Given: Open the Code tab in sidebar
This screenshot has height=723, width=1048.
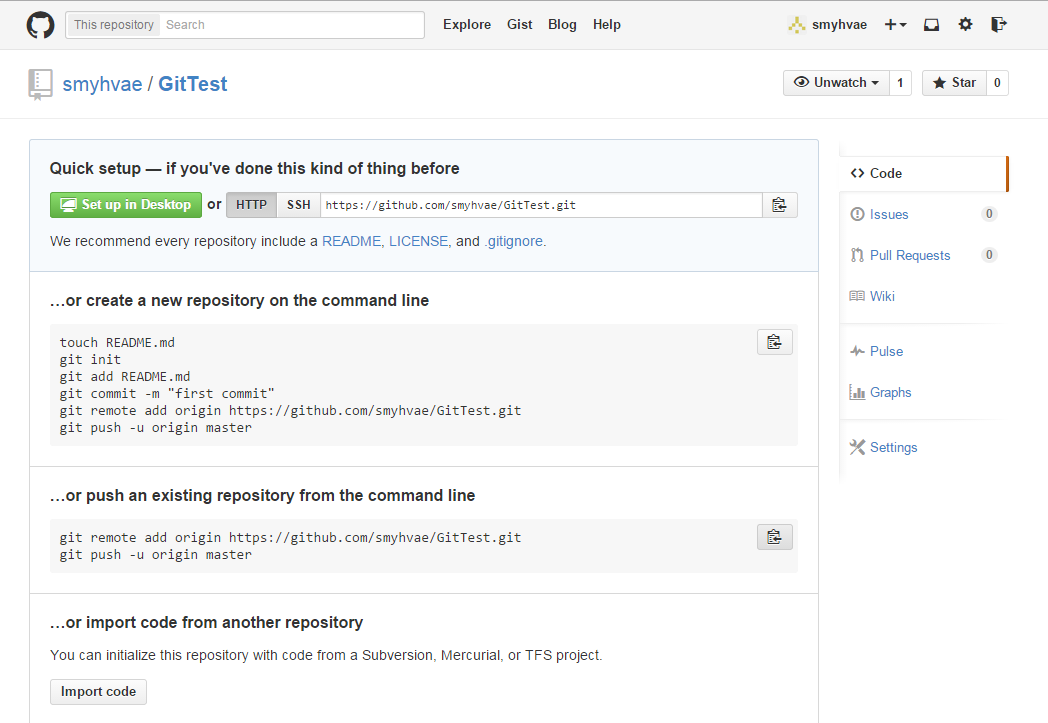Looking at the screenshot, I should (x=922, y=174).
